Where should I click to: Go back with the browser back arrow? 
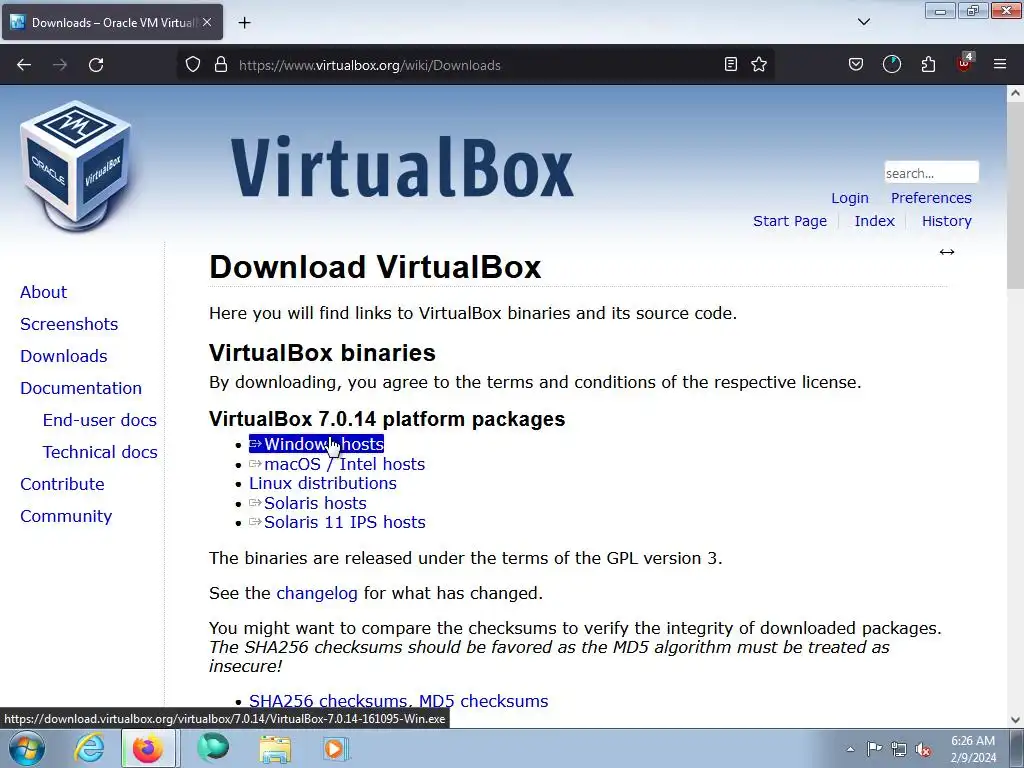(24, 65)
